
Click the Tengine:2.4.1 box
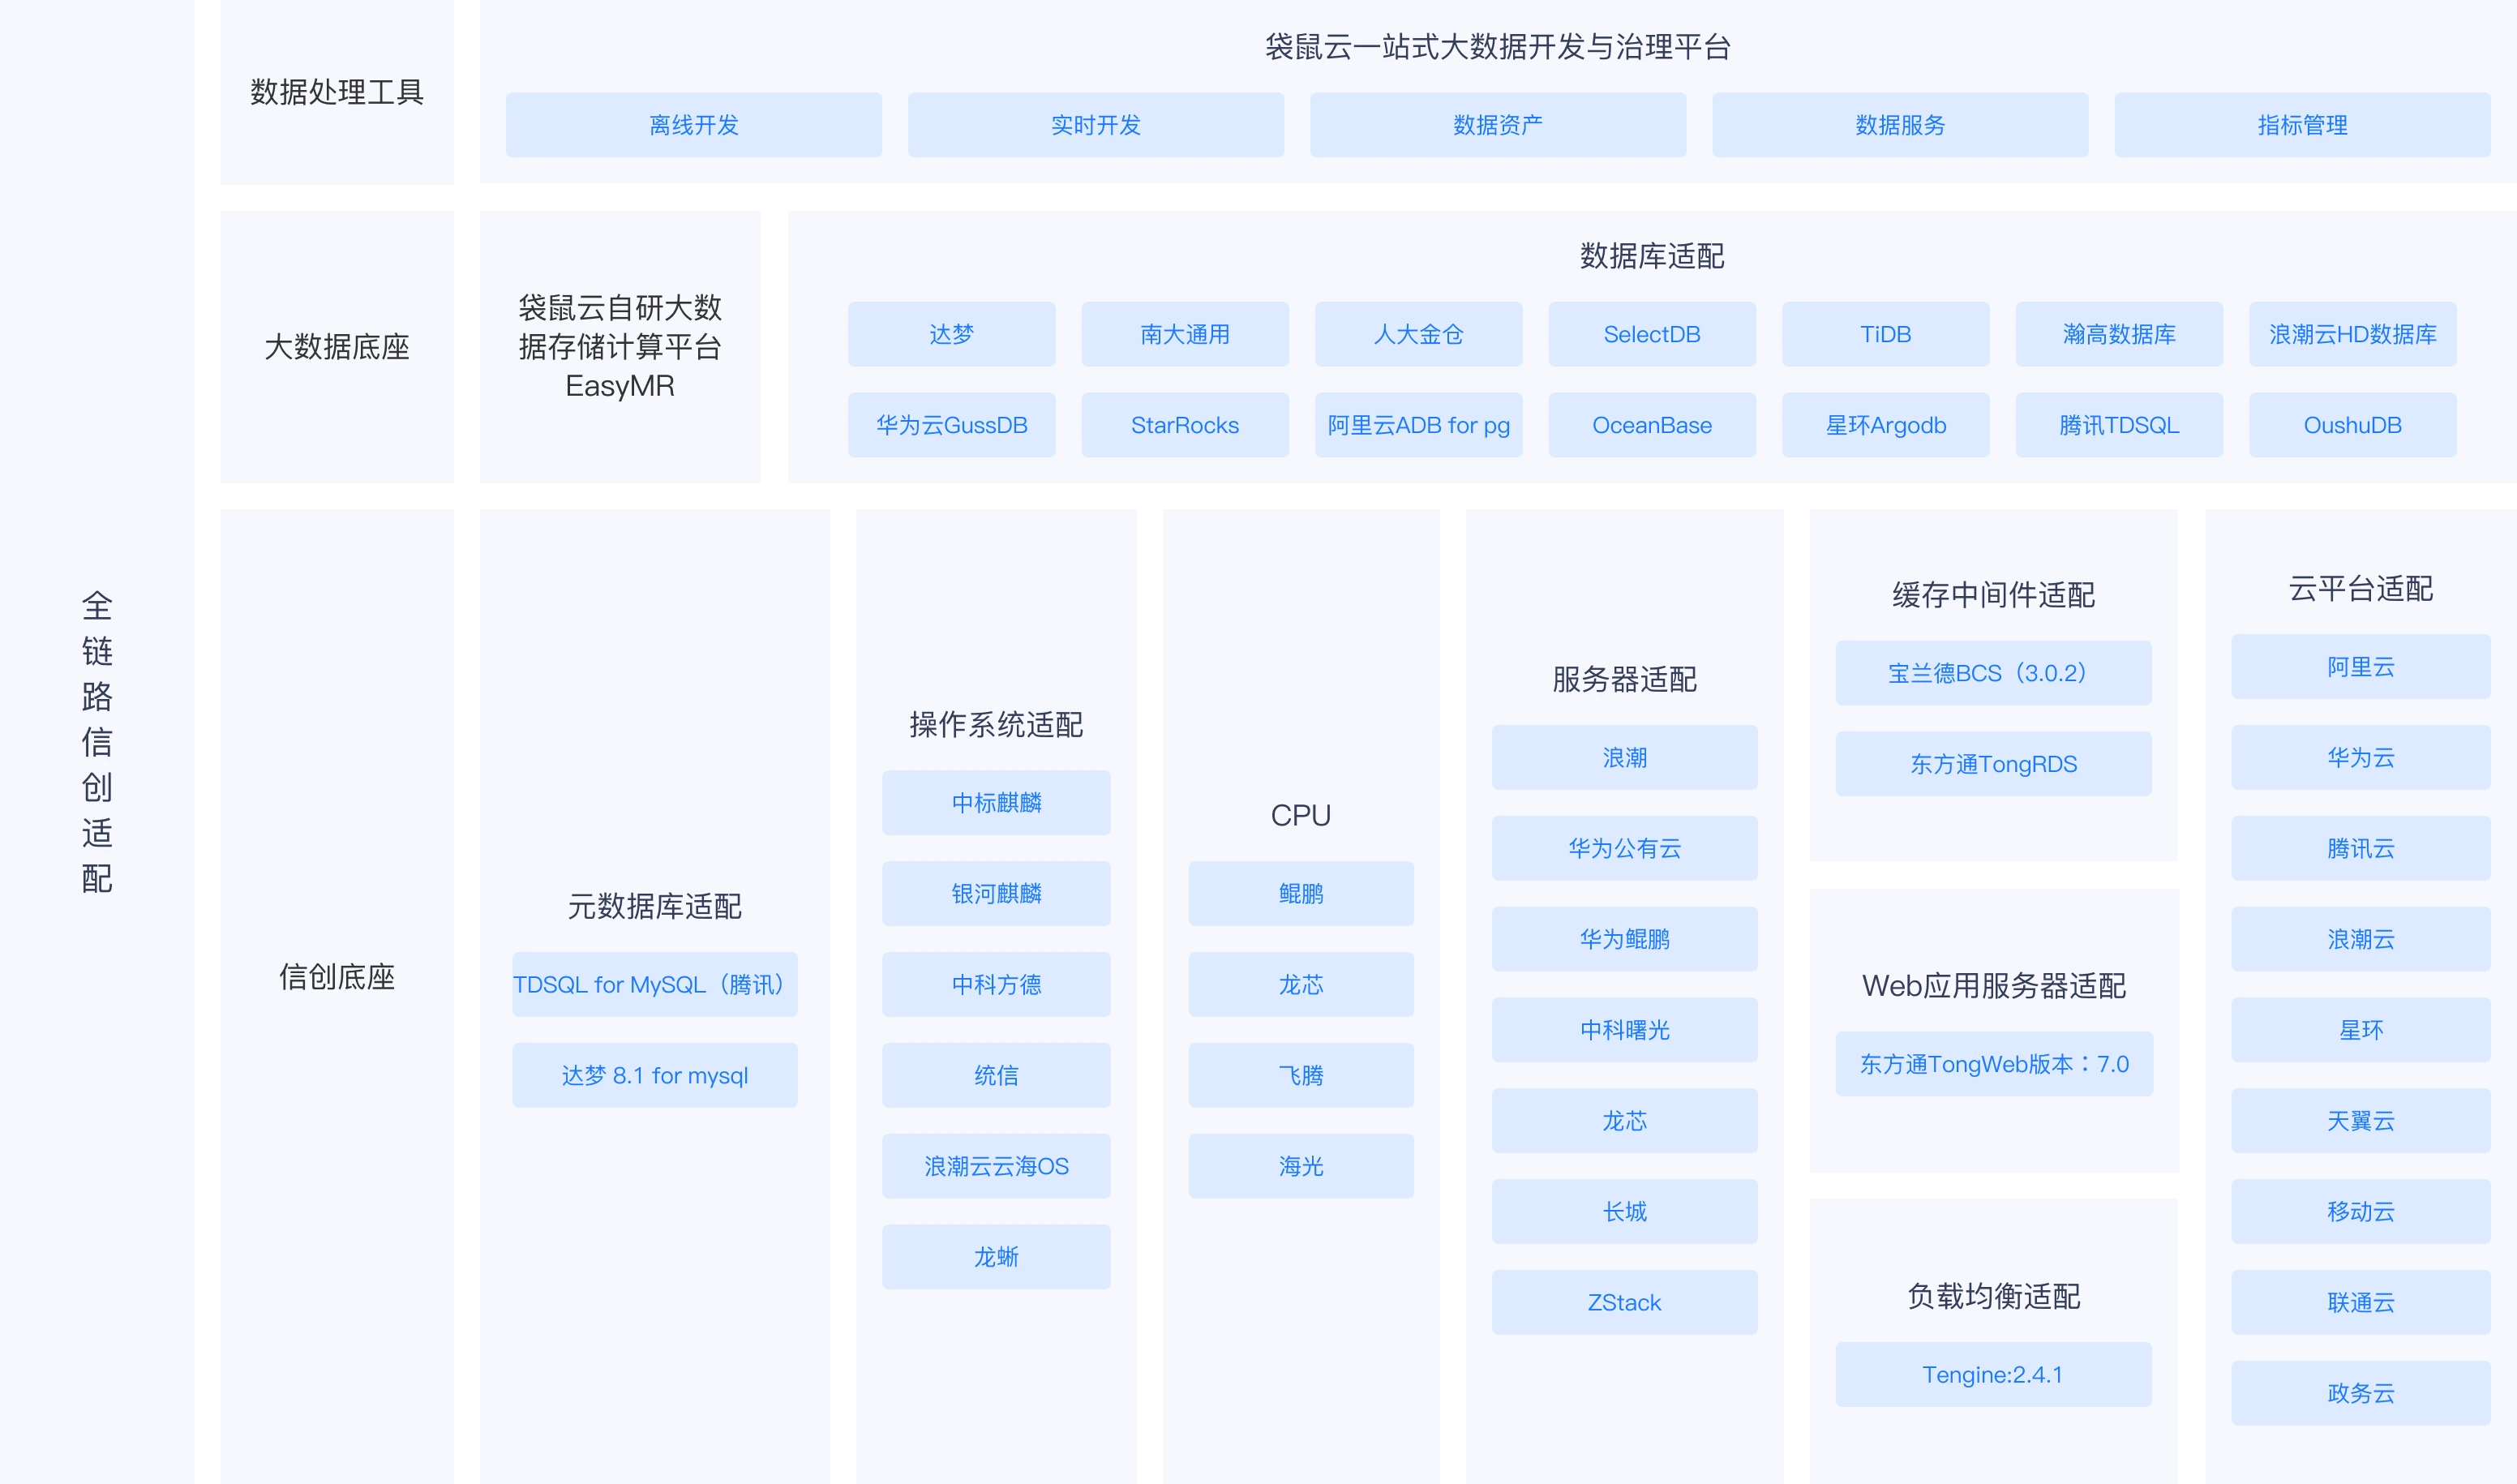[1993, 1375]
